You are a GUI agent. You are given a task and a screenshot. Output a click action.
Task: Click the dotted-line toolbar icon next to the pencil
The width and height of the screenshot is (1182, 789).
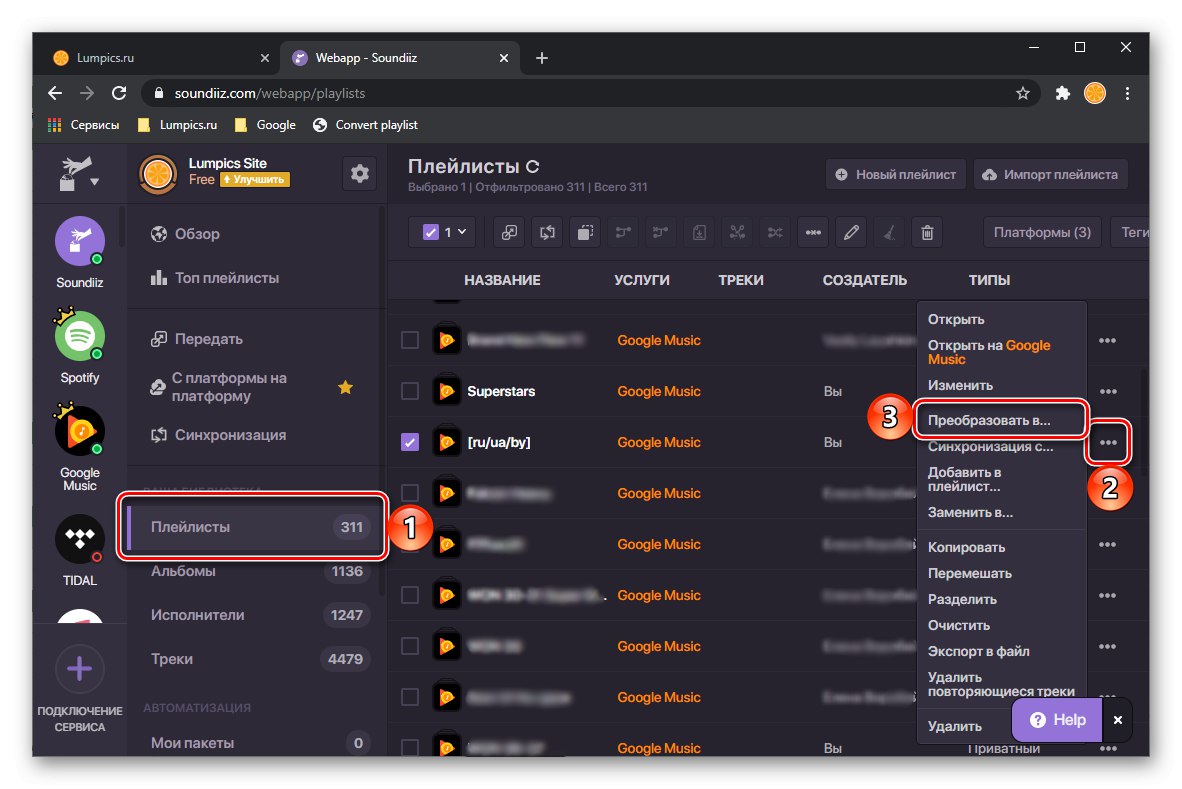tap(813, 233)
